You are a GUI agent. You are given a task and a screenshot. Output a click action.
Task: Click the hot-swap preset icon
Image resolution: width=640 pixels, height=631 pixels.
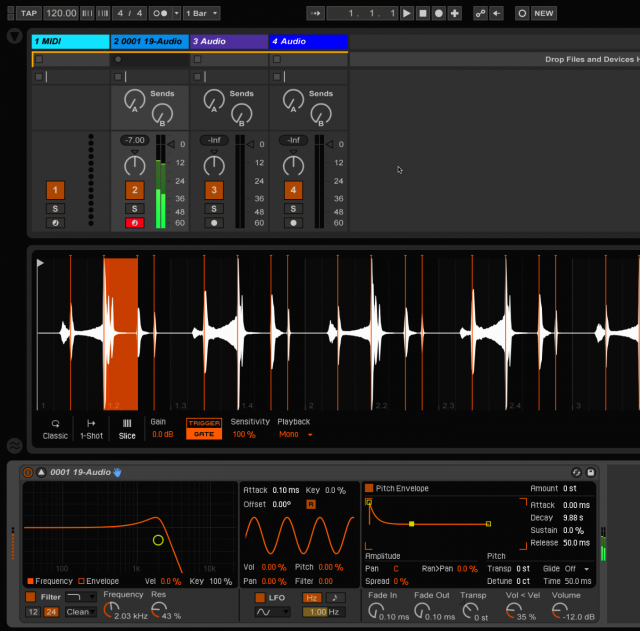[x=577, y=472]
